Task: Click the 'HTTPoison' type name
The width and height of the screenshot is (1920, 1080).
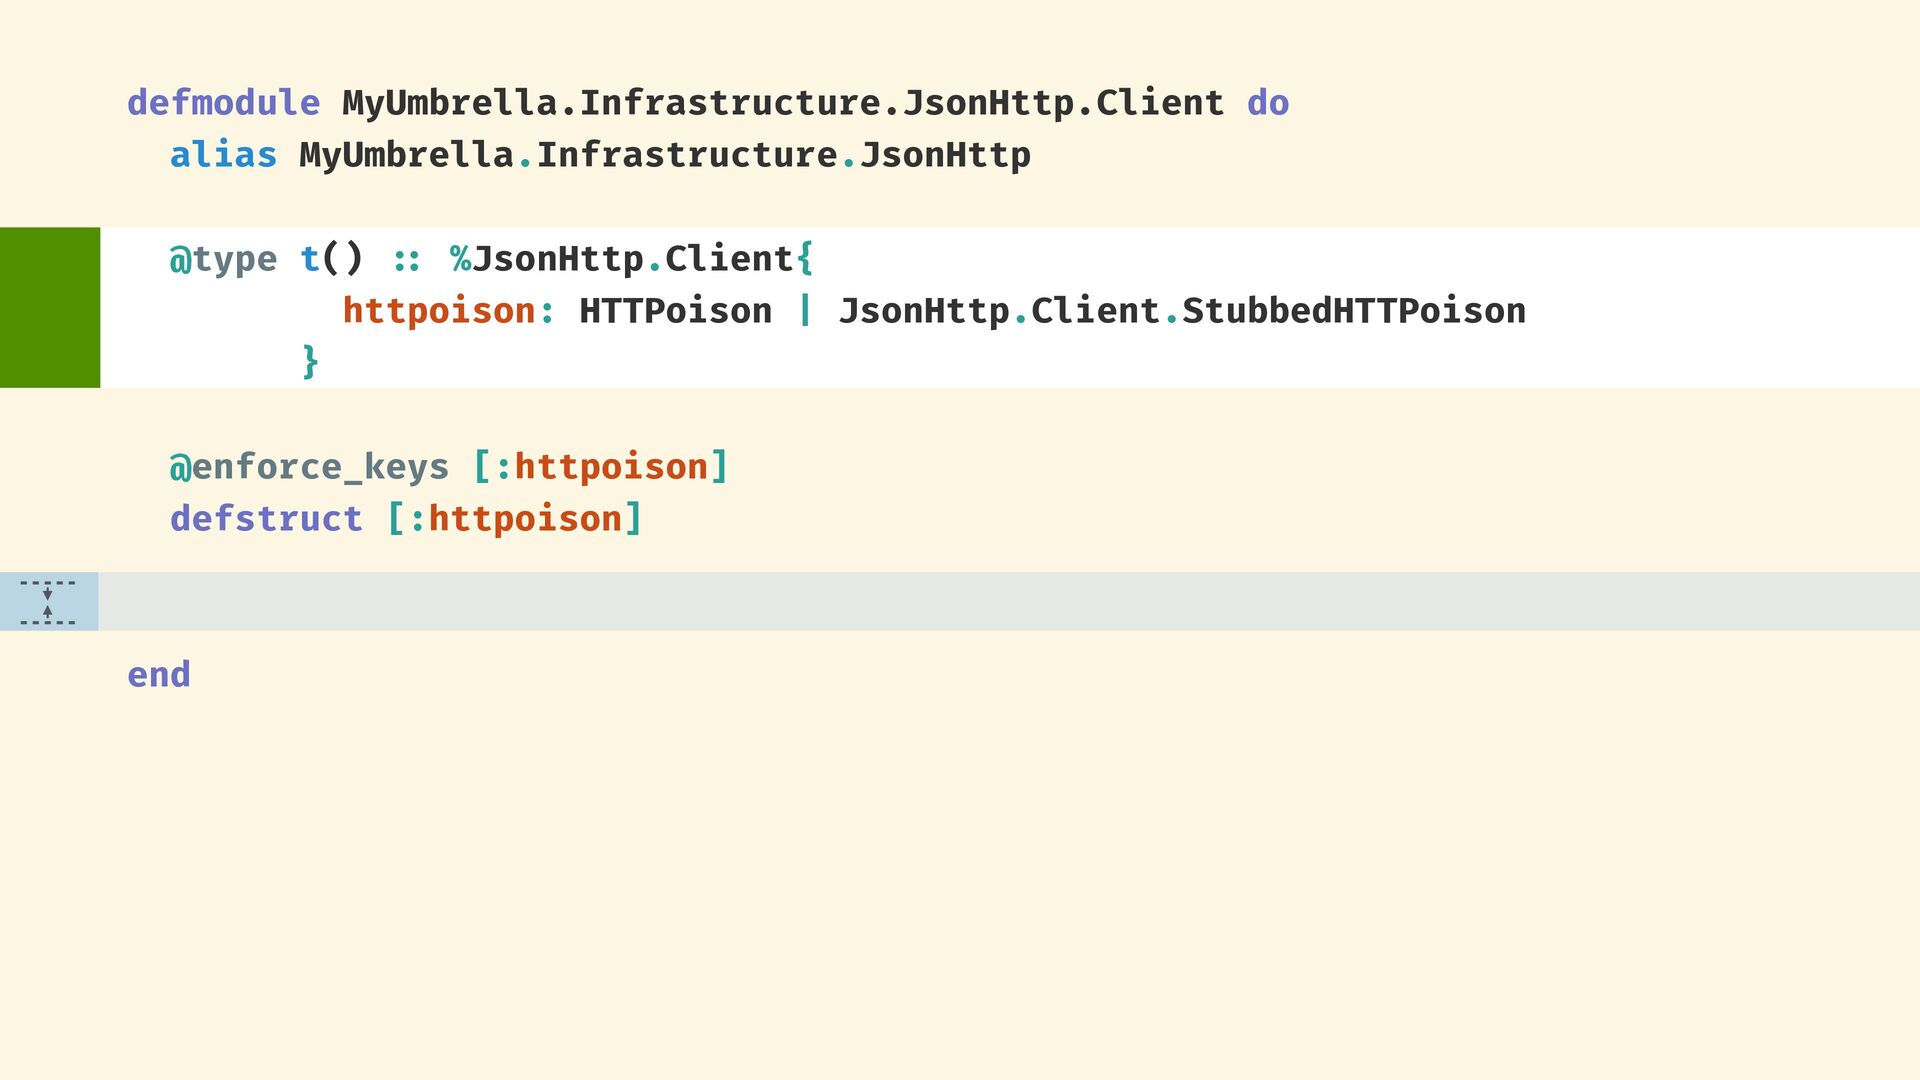Action: click(x=675, y=311)
